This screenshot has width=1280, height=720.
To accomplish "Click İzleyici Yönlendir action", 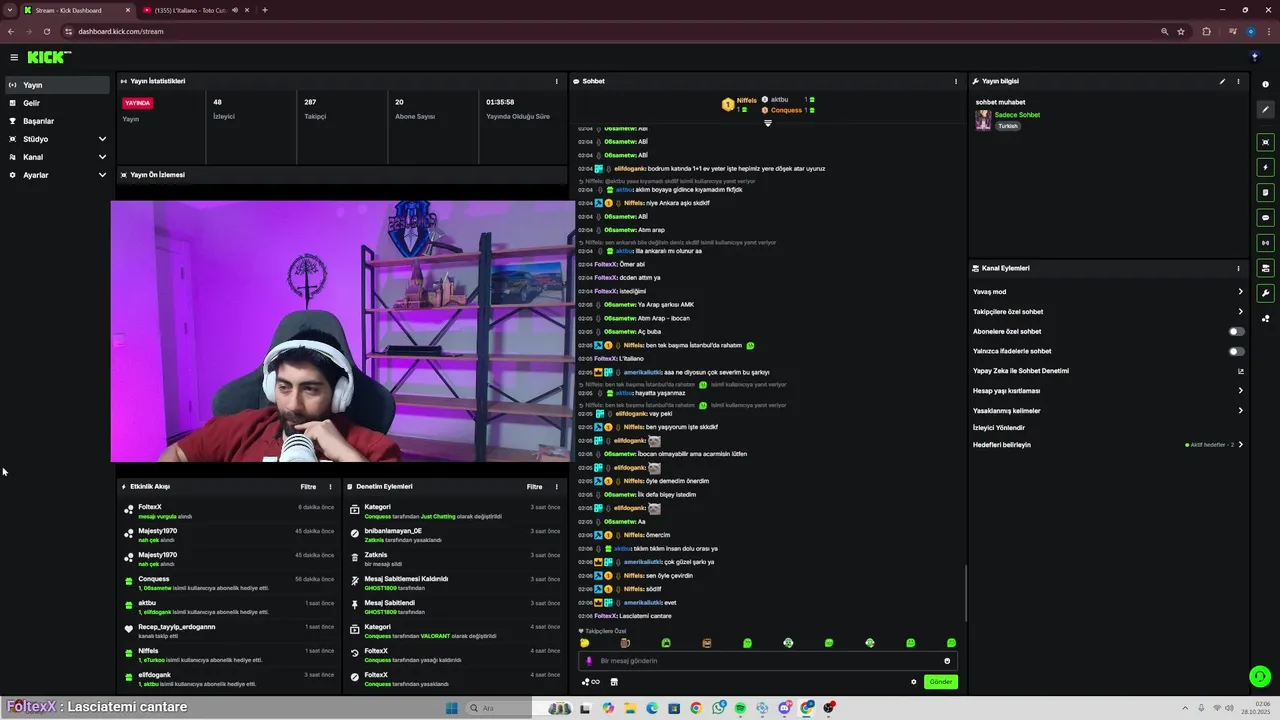I will tap(999, 428).
